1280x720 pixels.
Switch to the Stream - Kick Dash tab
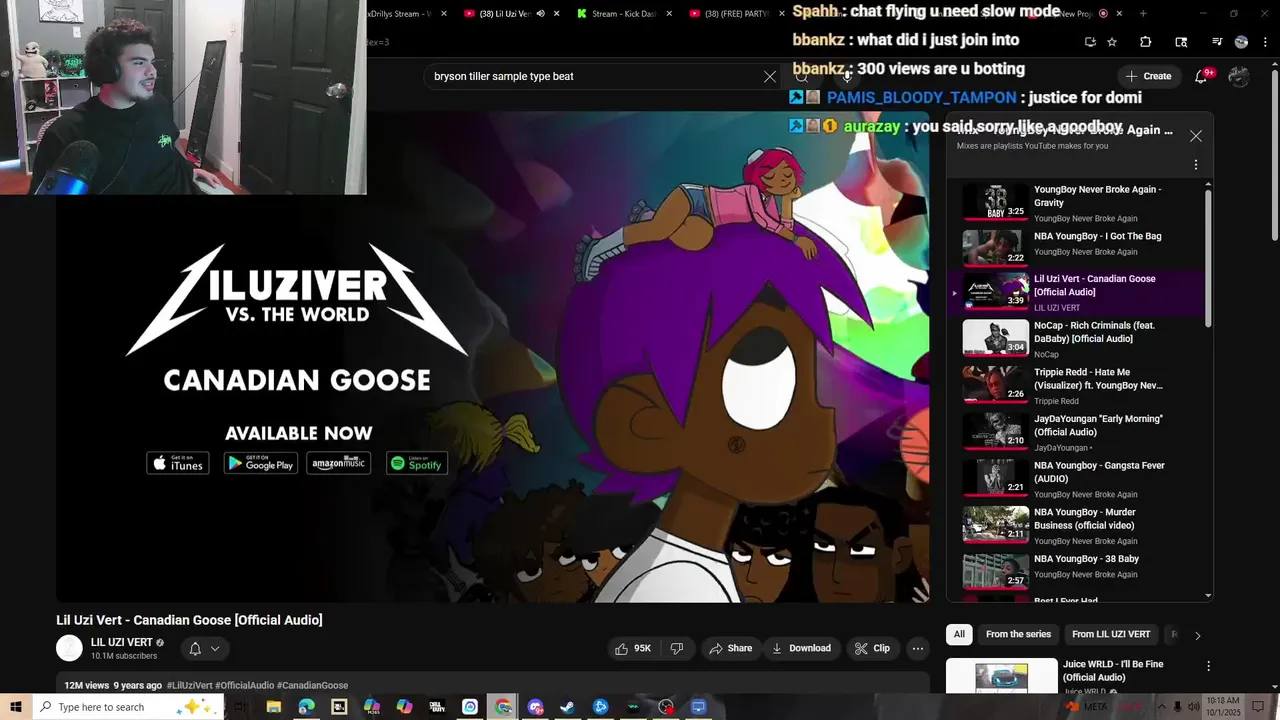coord(622,13)
